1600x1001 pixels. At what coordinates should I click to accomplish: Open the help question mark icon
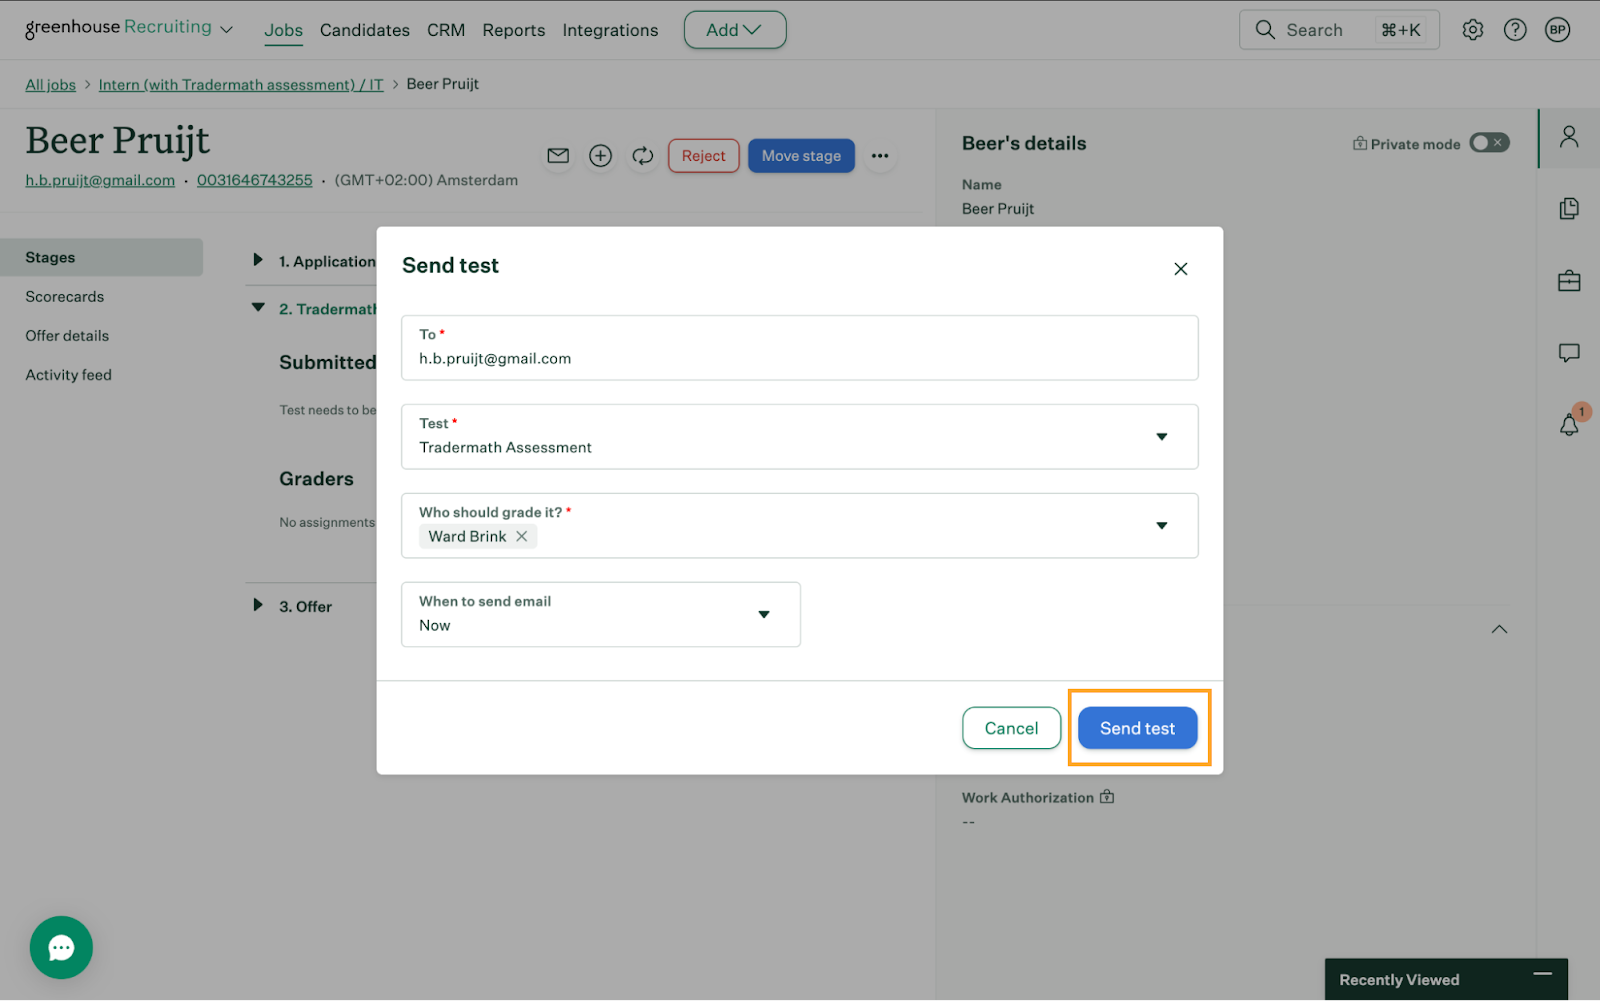pyautogui.click(x=1515, y=30)
